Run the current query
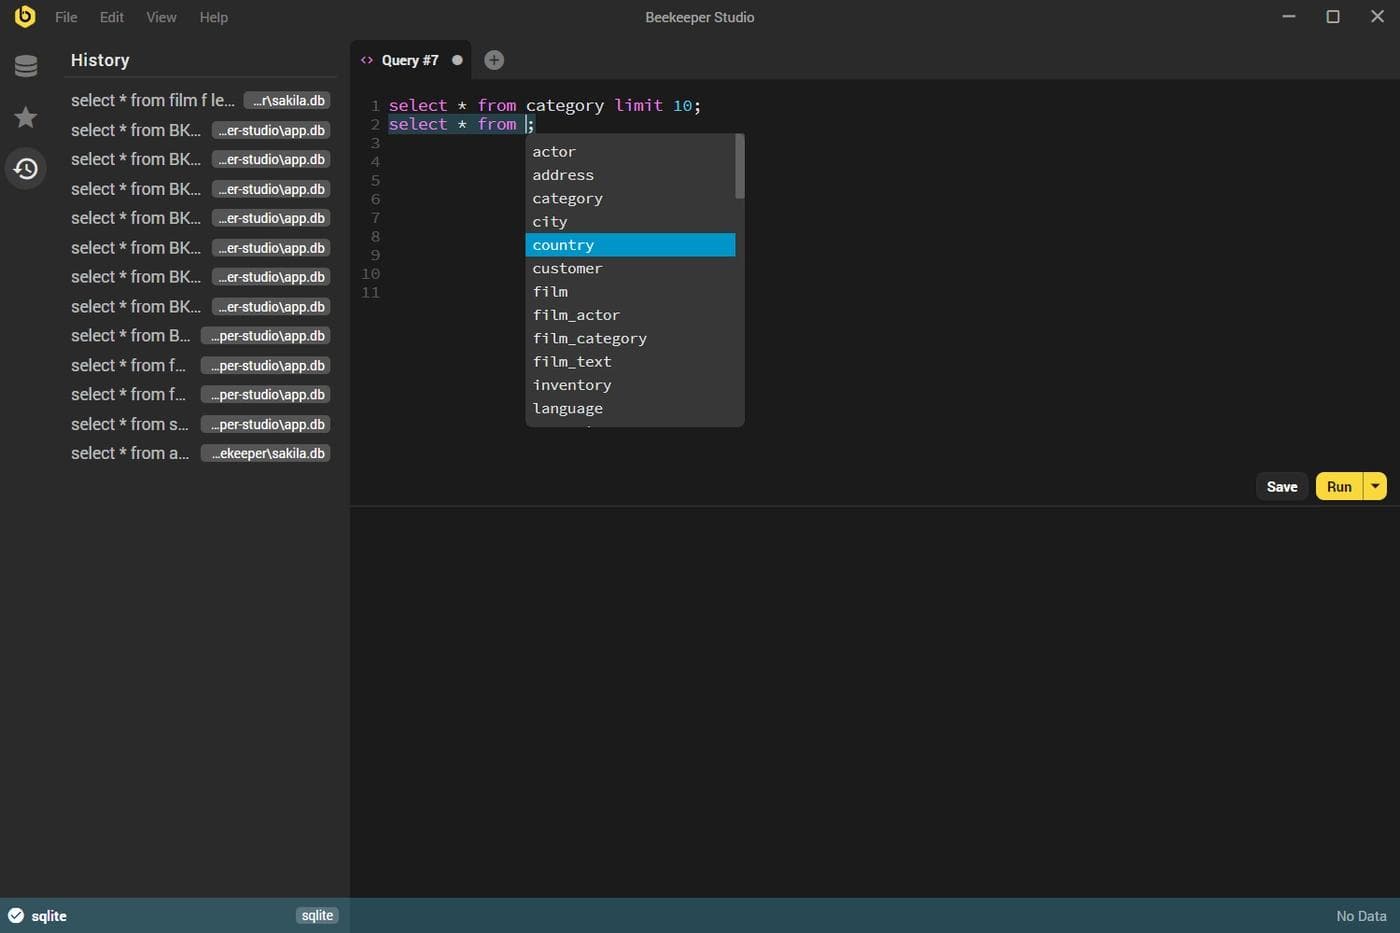The width and height of the screenshot is (1400, 933). coord(1339,487)
